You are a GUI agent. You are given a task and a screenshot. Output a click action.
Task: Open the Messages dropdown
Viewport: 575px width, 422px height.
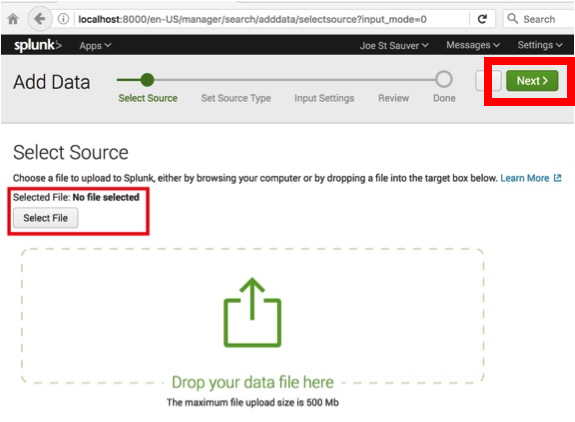click(473, 45)
